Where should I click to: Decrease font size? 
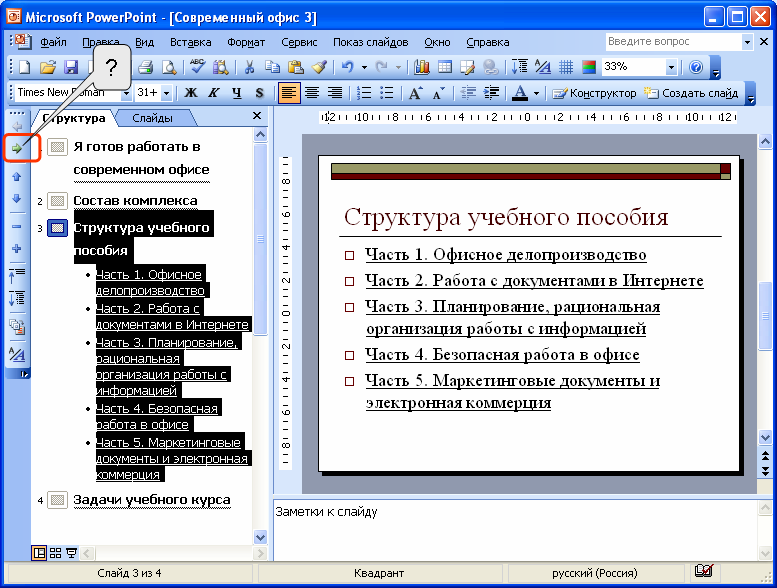[x=438, y=93]
